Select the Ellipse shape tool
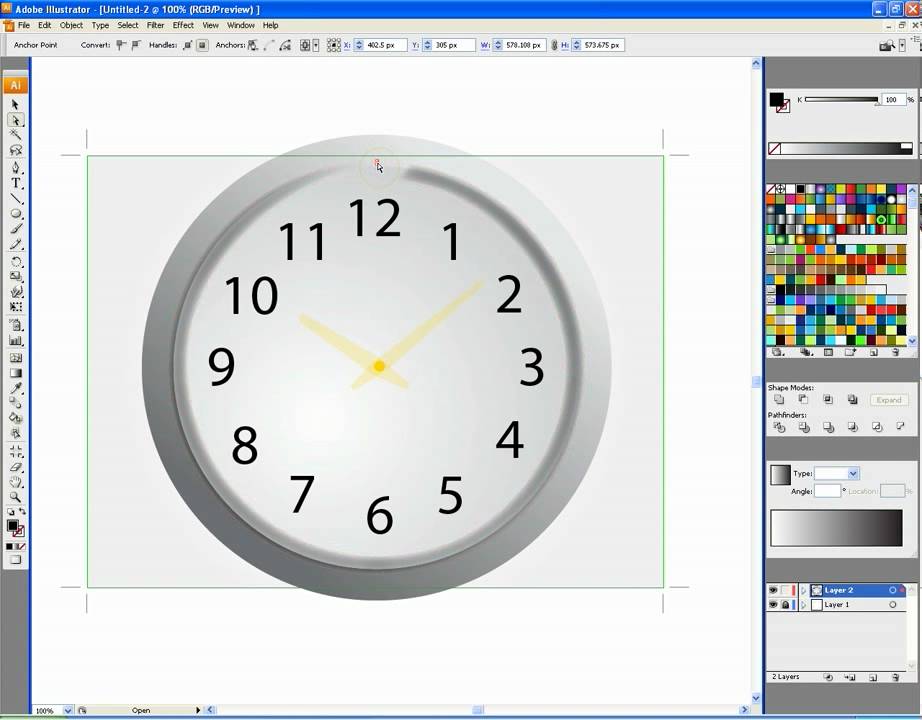 (x=15, y=214)
